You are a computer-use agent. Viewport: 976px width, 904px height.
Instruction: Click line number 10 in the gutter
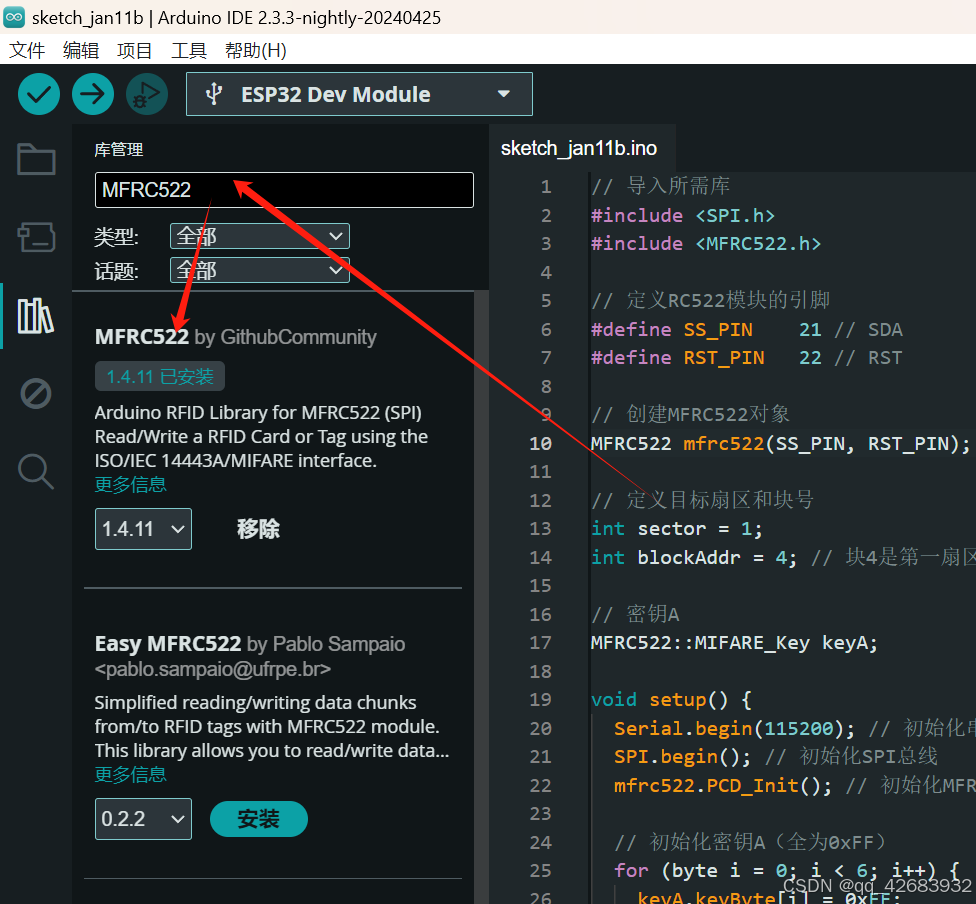pos(540,443)
